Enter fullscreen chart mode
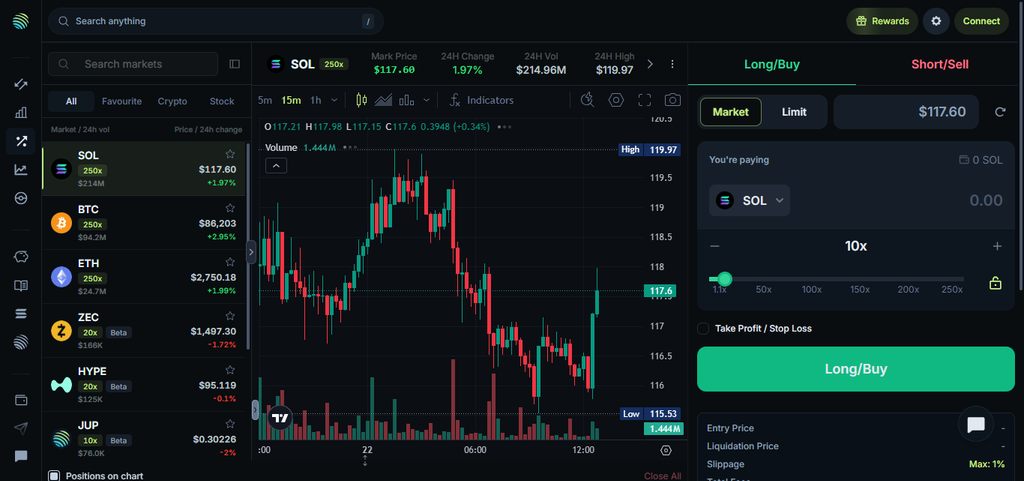The image size is (1024, 481). pyautogui.click(x=645, y=100)
